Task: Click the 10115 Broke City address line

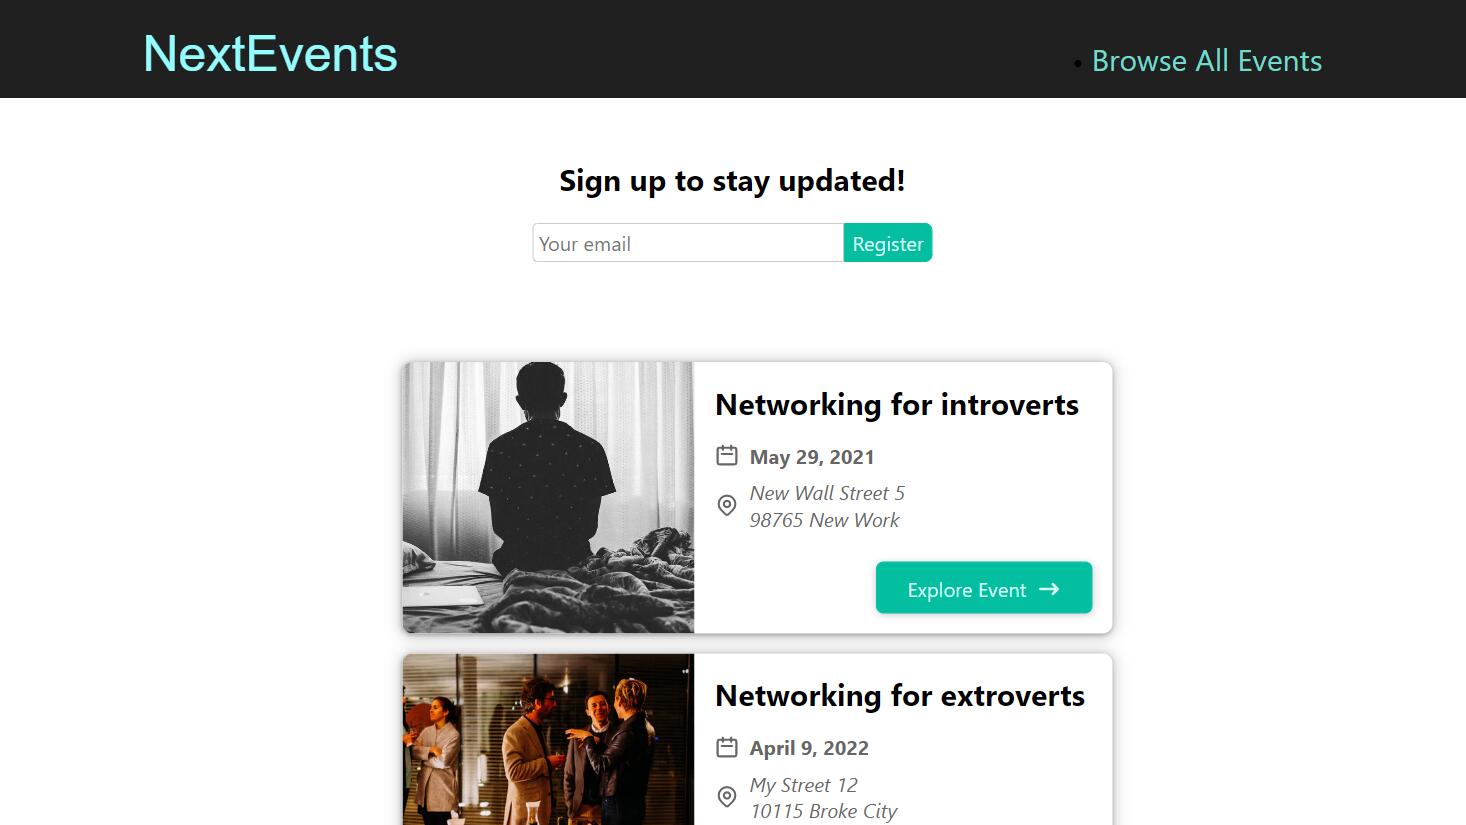Action: point(823,811)
